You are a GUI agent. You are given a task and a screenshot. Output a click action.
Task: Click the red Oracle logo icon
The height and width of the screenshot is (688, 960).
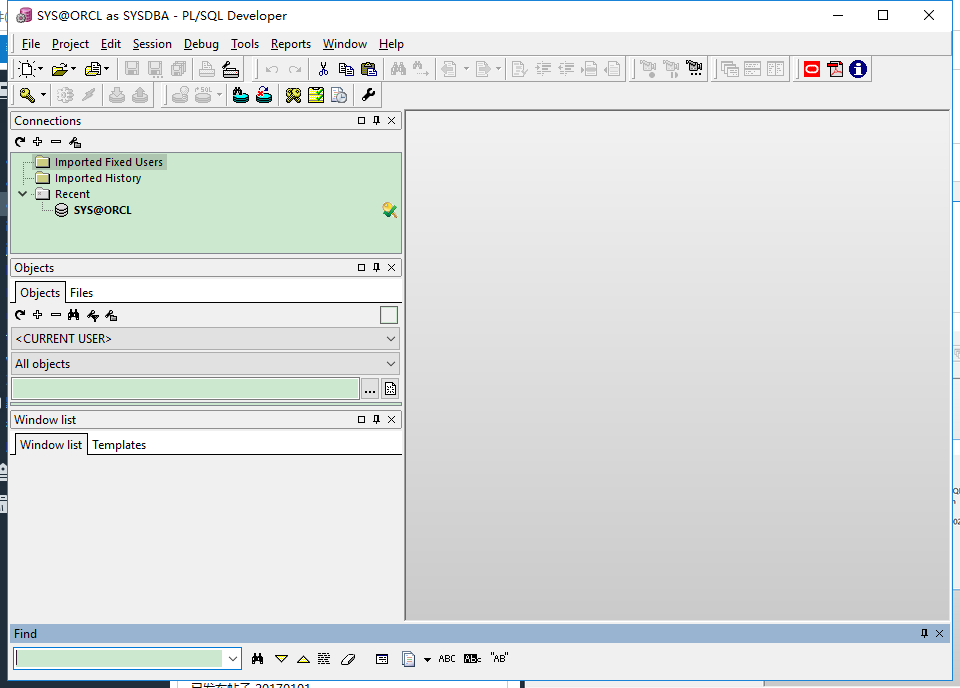pos(812,69)
